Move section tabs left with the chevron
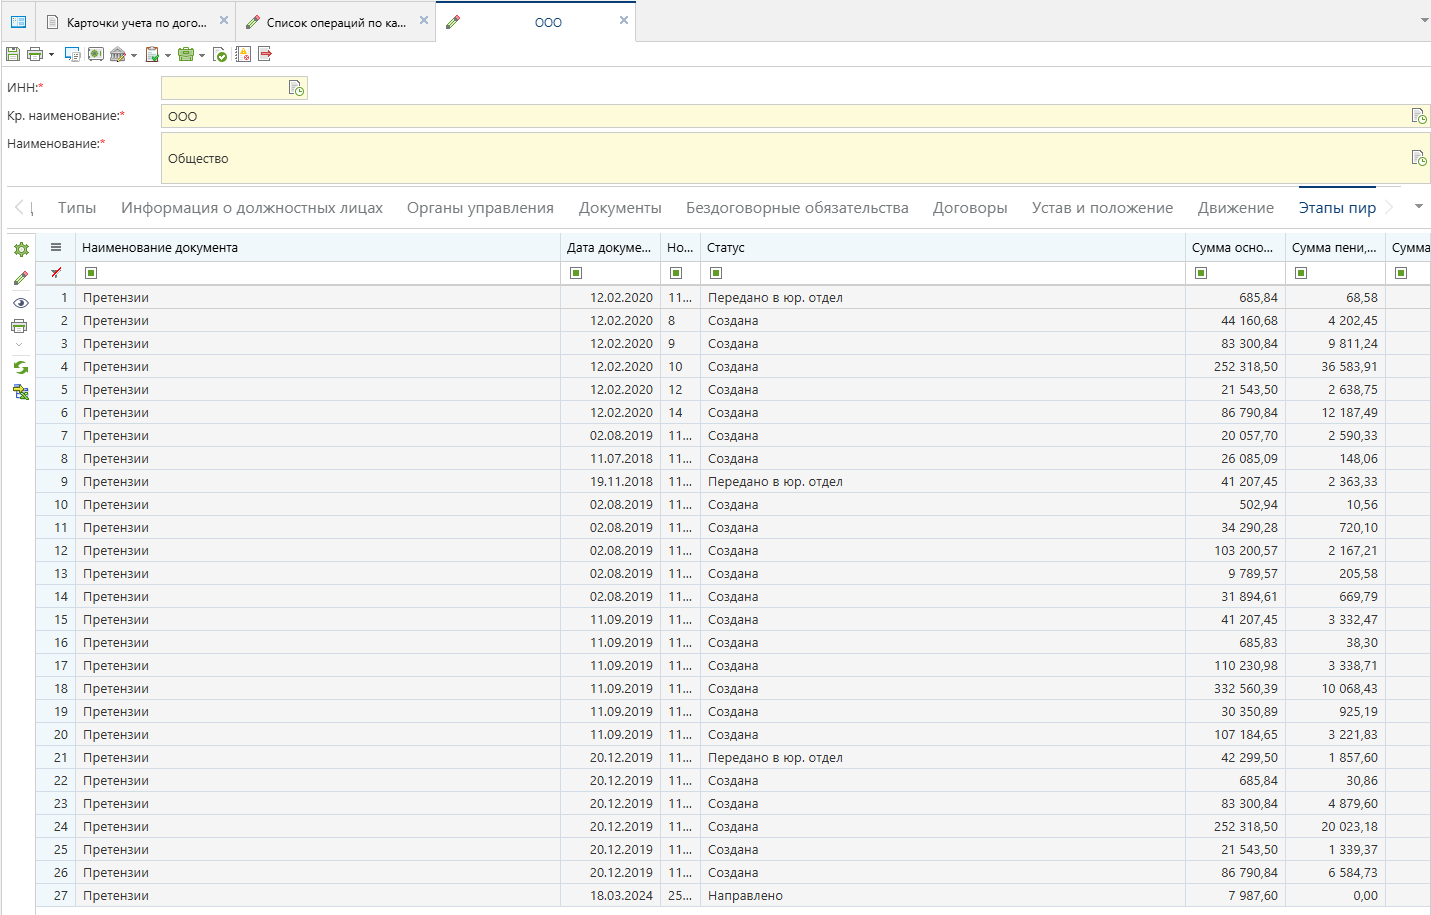1431x915 pixels. [19, 208]
